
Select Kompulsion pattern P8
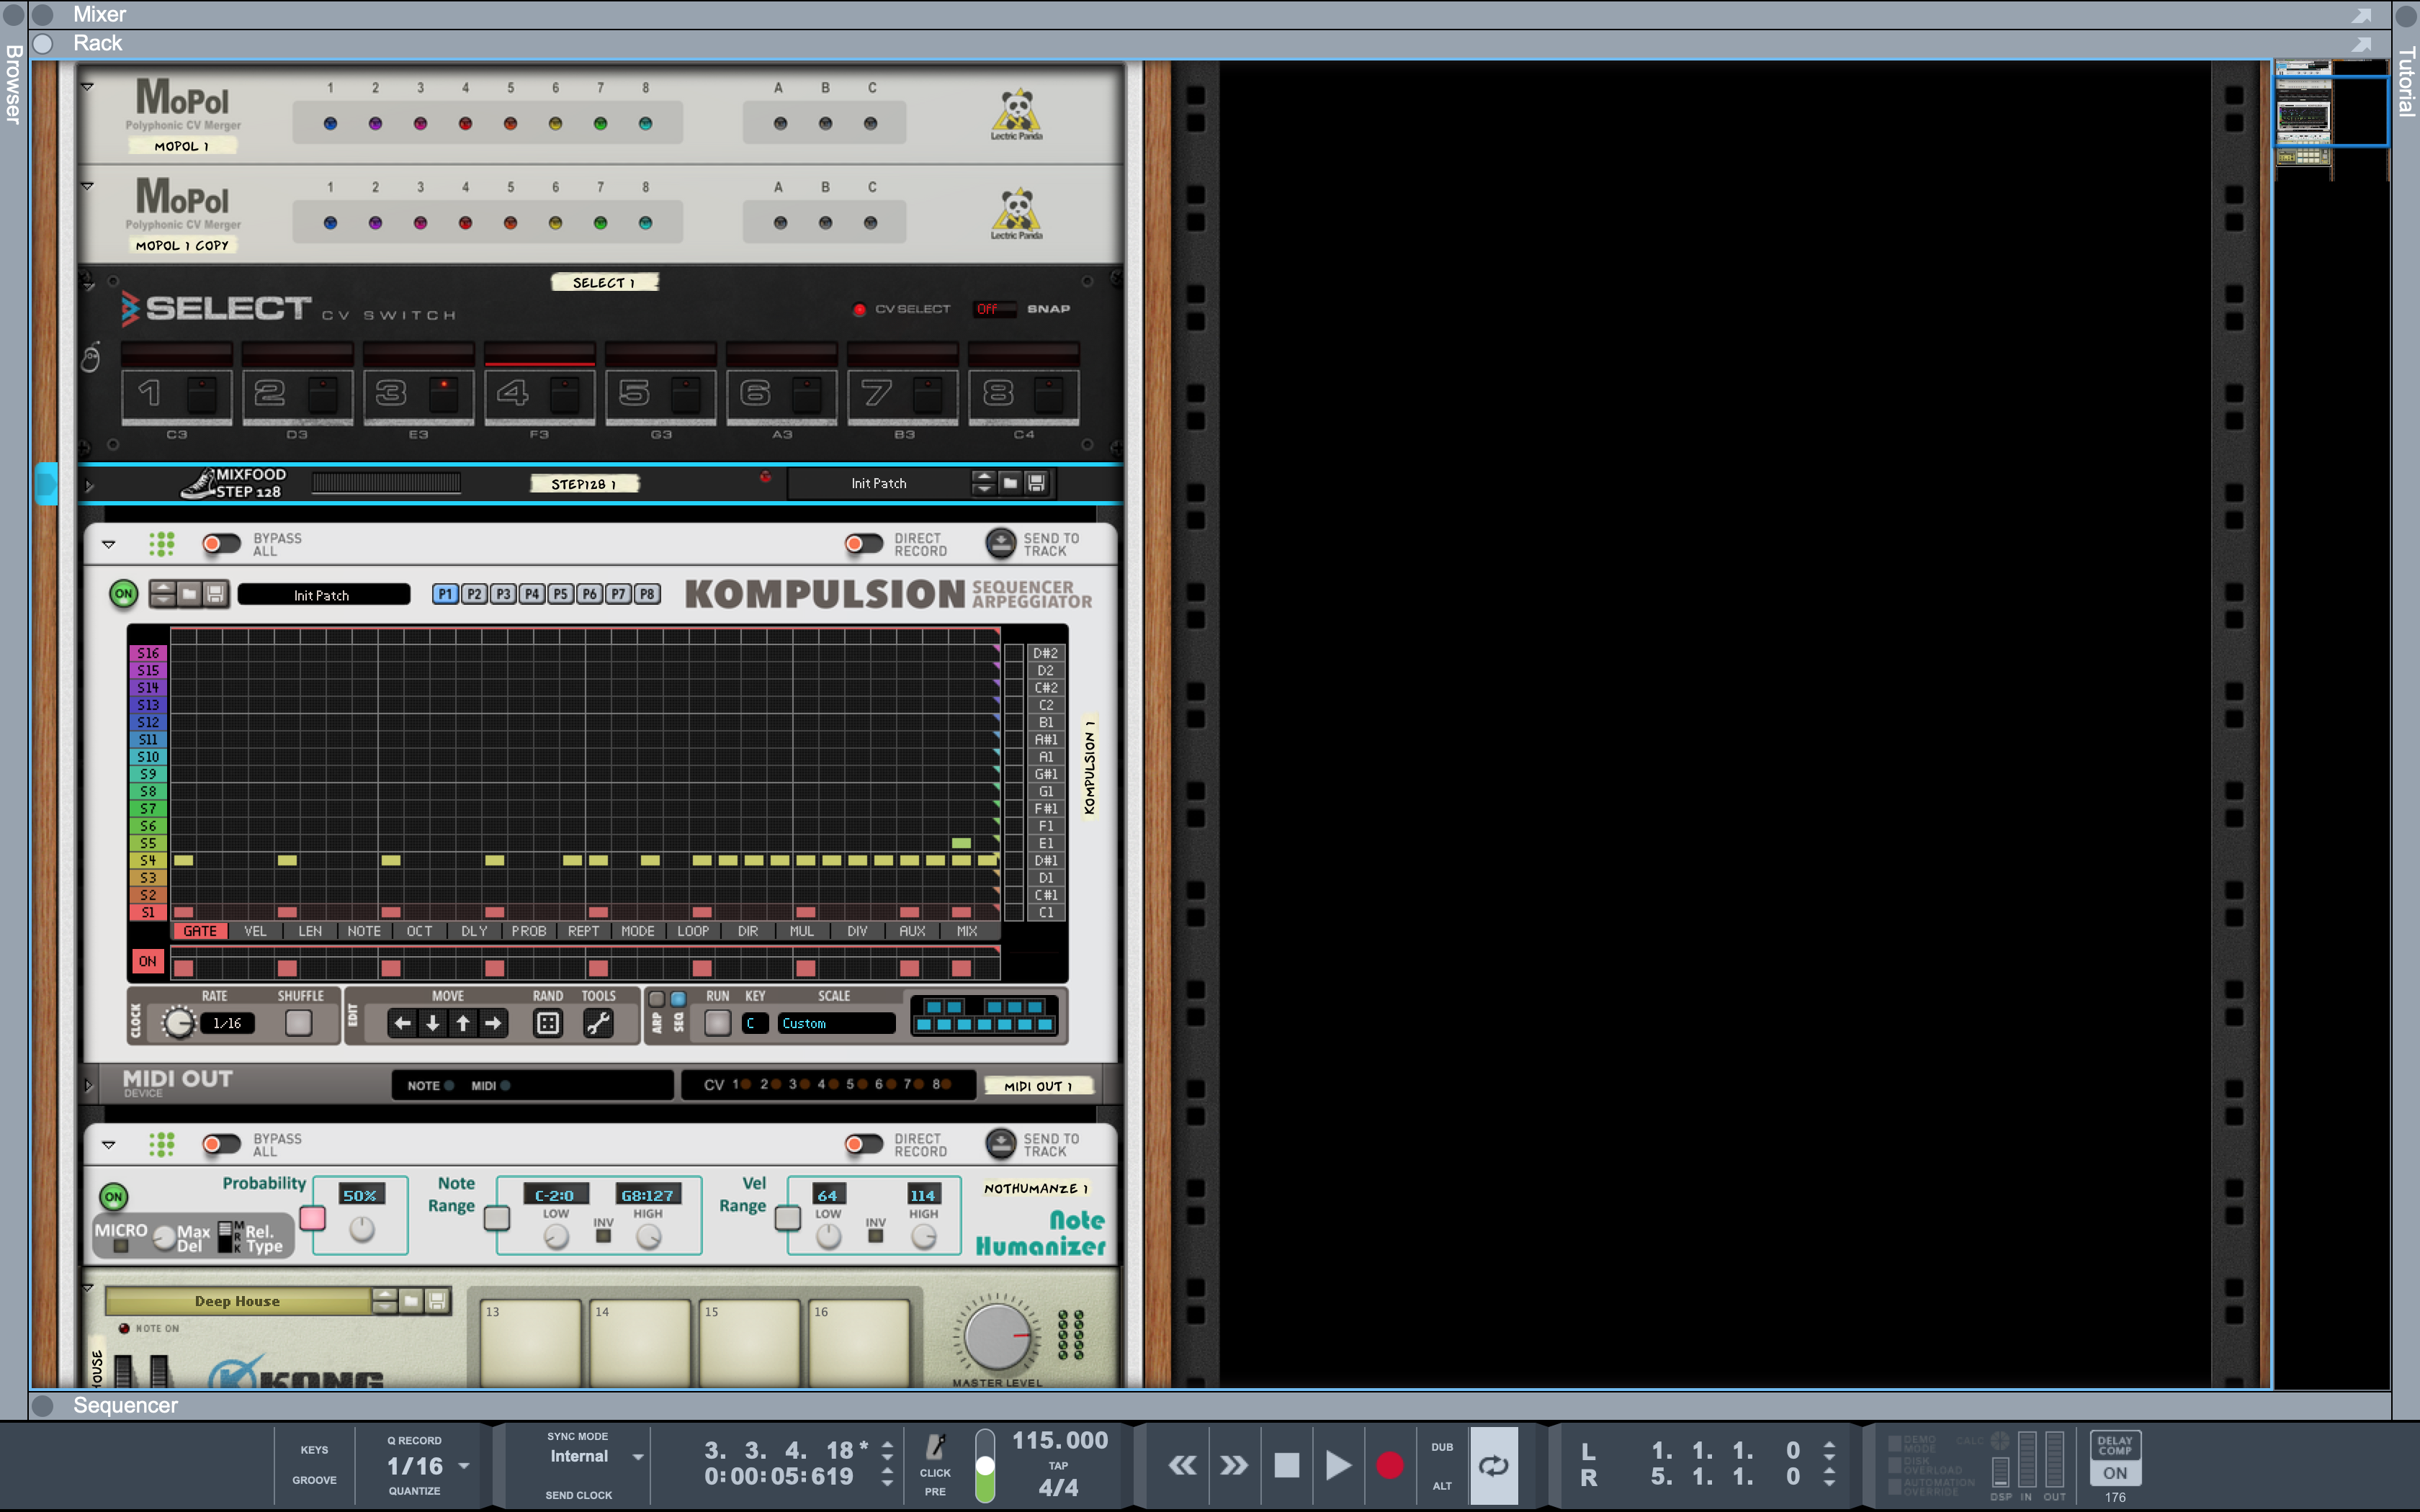[x=648, y=594]
